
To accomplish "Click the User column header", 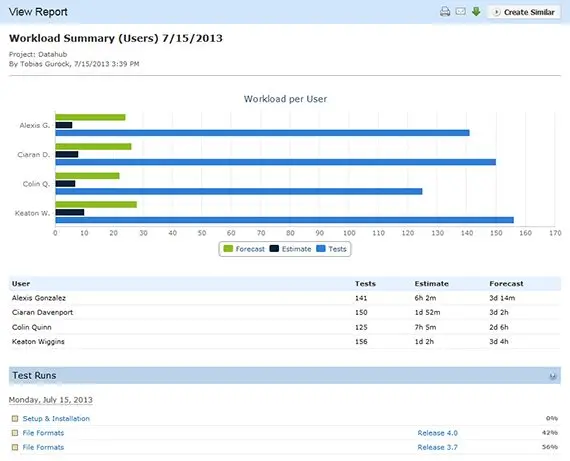I will point(21,284).
